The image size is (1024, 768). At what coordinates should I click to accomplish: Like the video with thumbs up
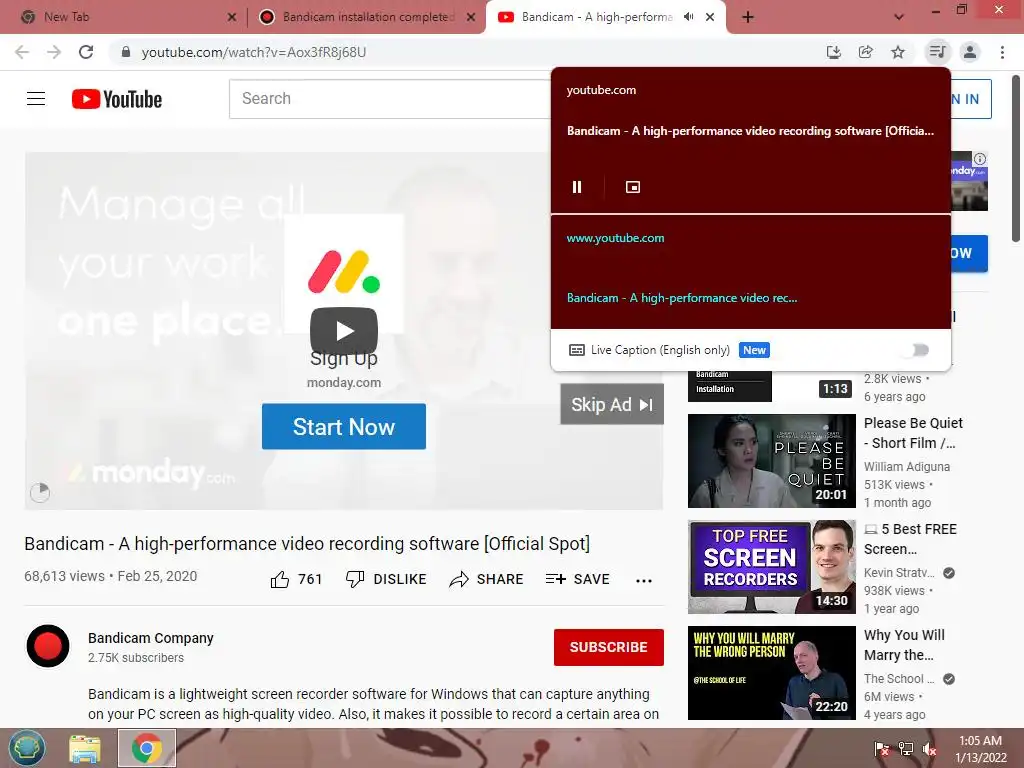[x=296, y=579]
